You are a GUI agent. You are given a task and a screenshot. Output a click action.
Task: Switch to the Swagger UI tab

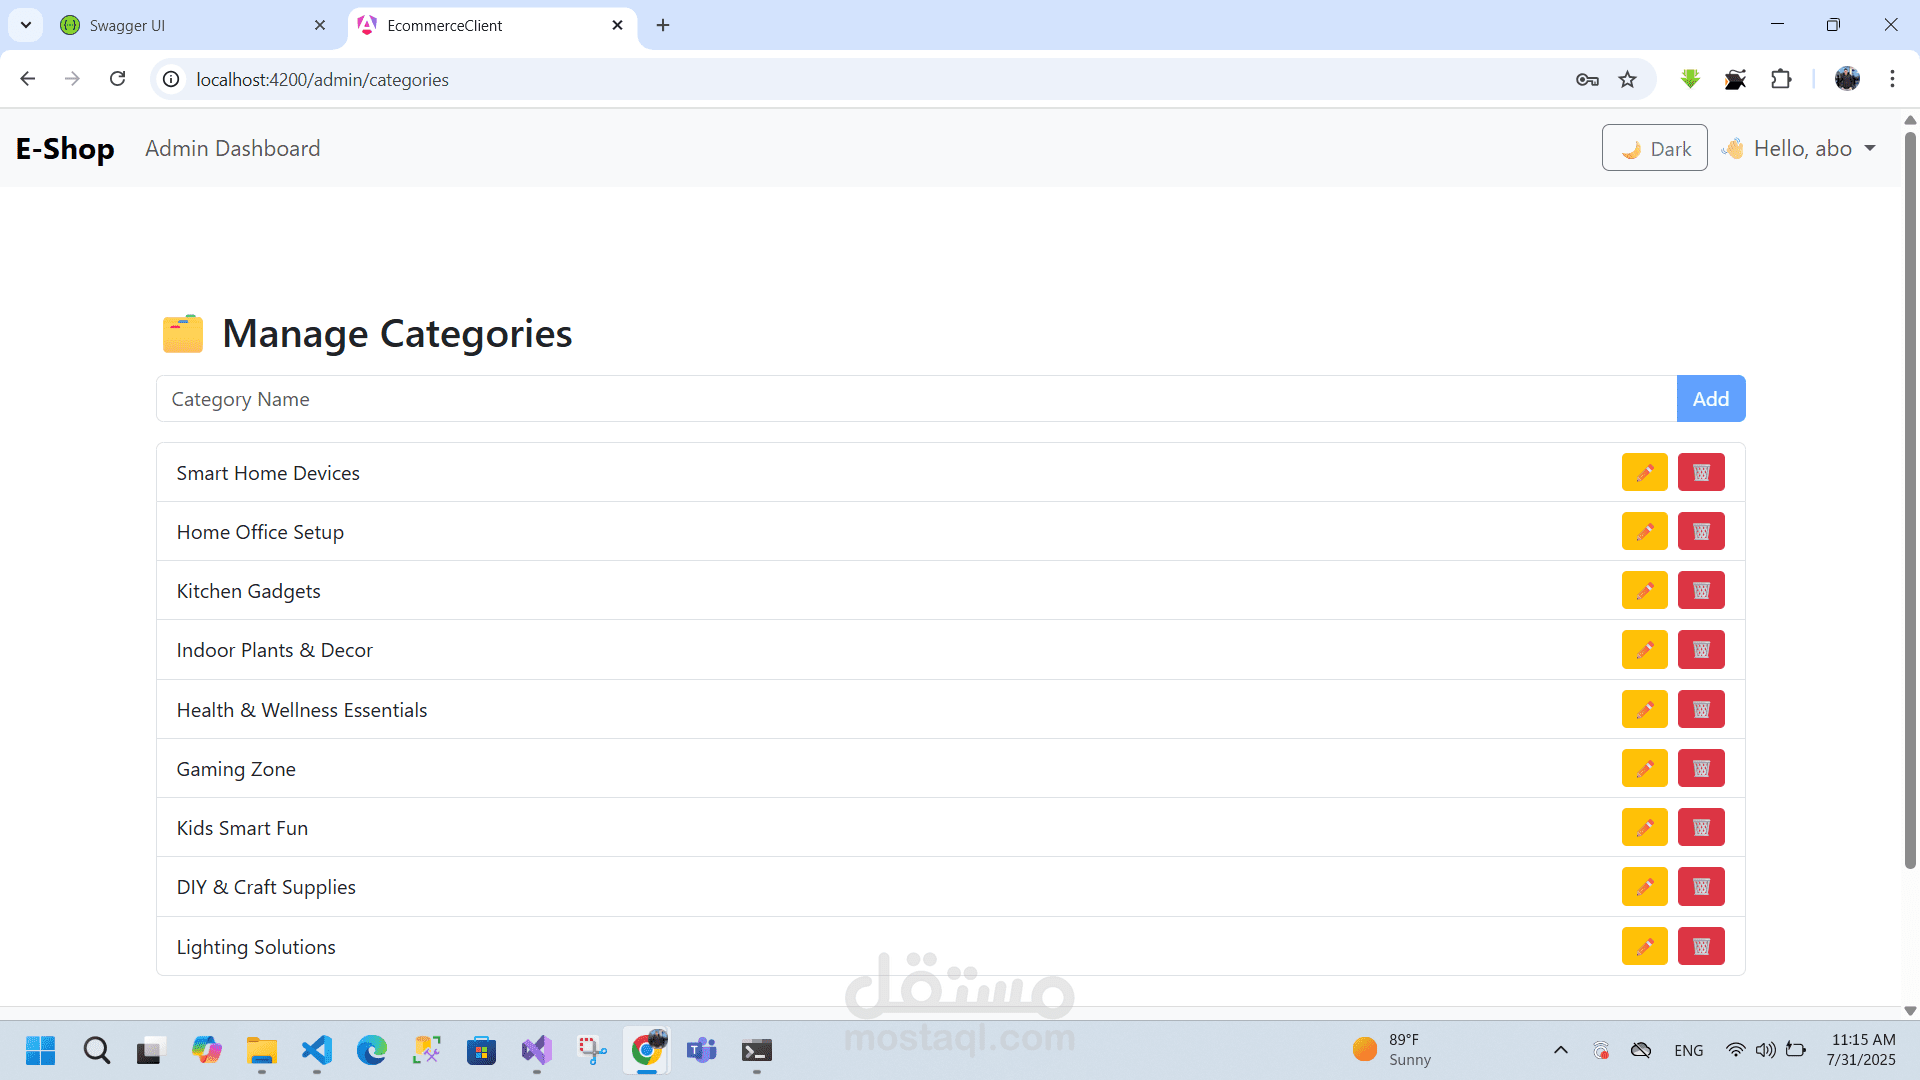190,25
